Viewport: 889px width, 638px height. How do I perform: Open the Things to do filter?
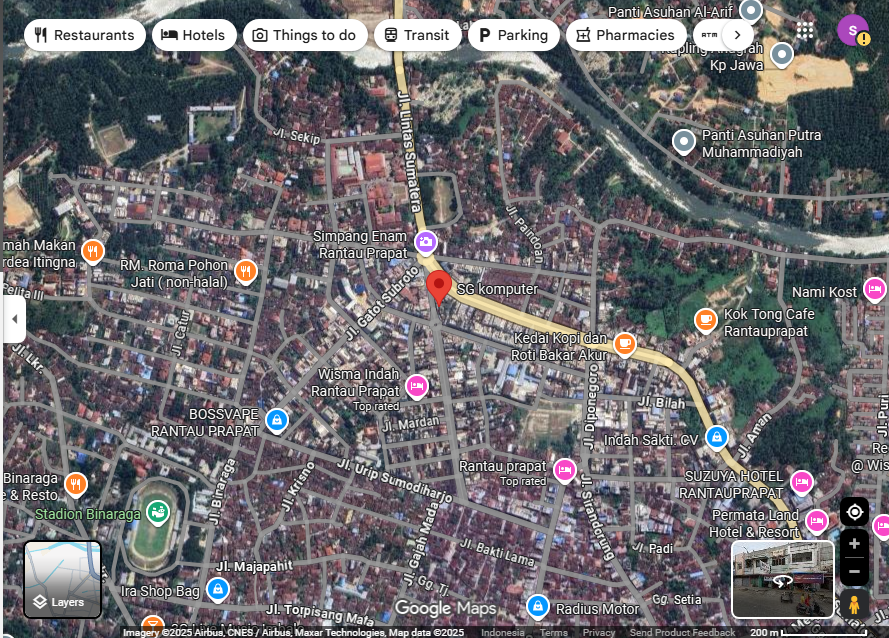click(305, 35)
